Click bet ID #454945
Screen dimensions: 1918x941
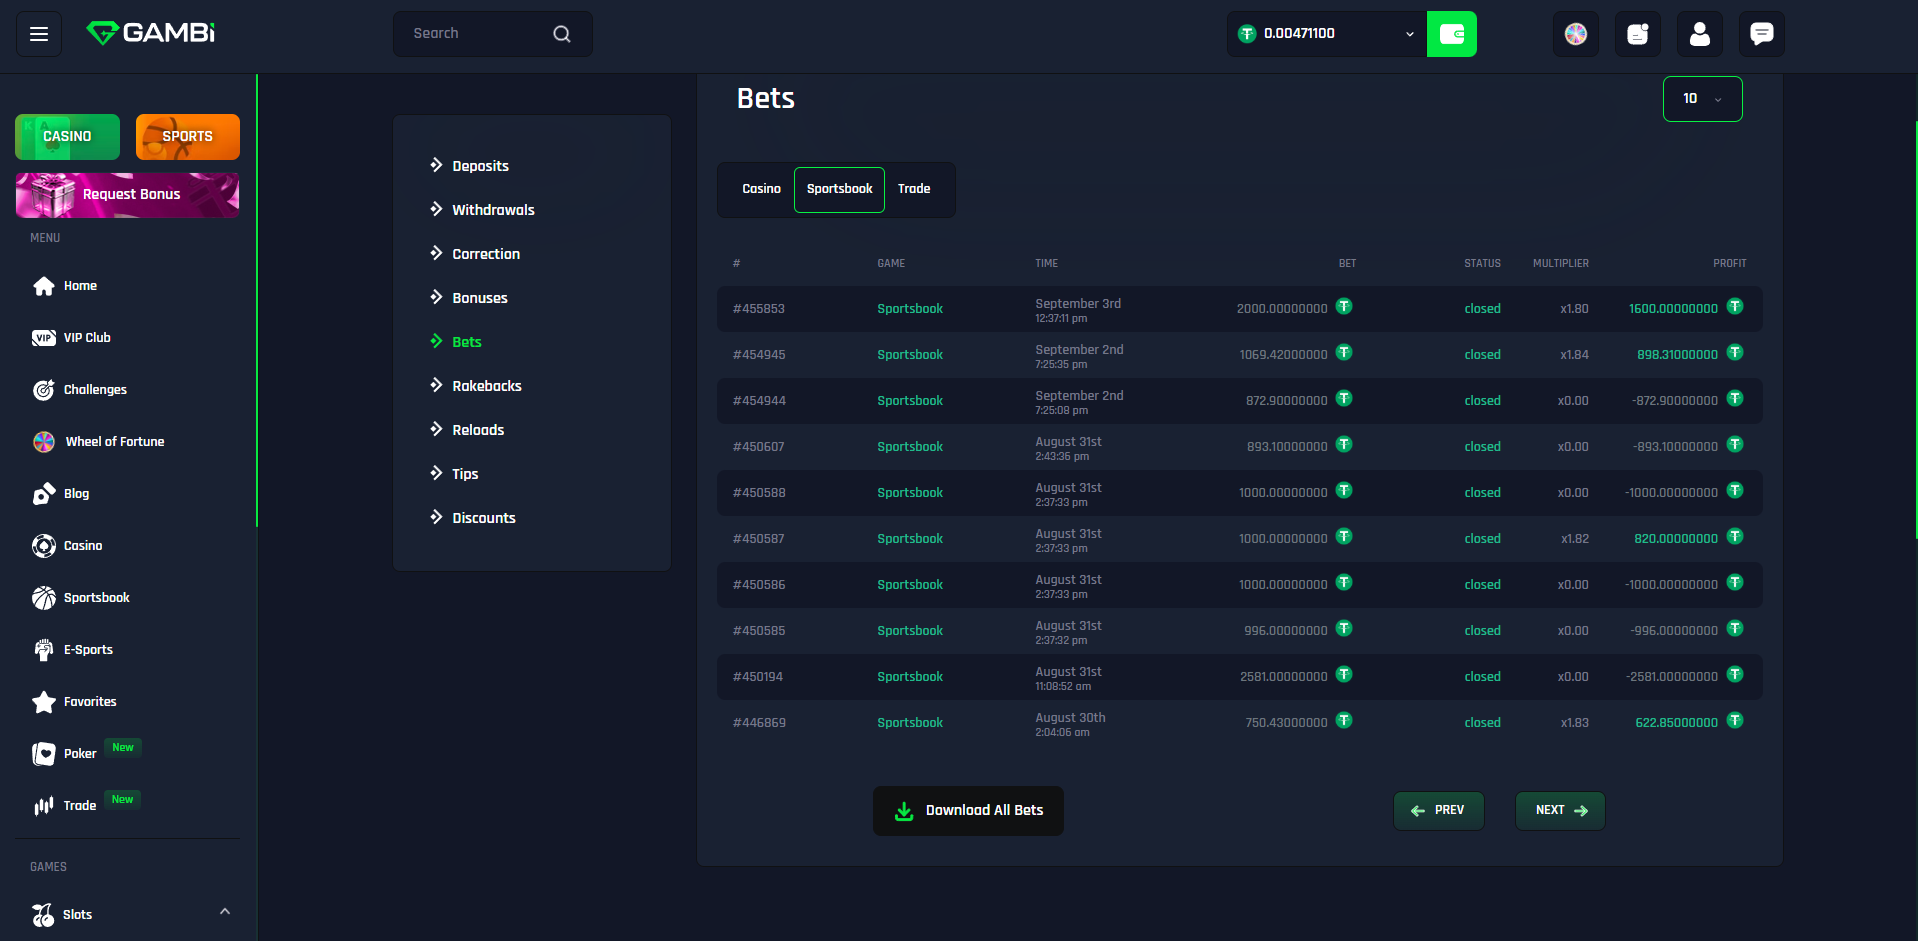point(759,355)
